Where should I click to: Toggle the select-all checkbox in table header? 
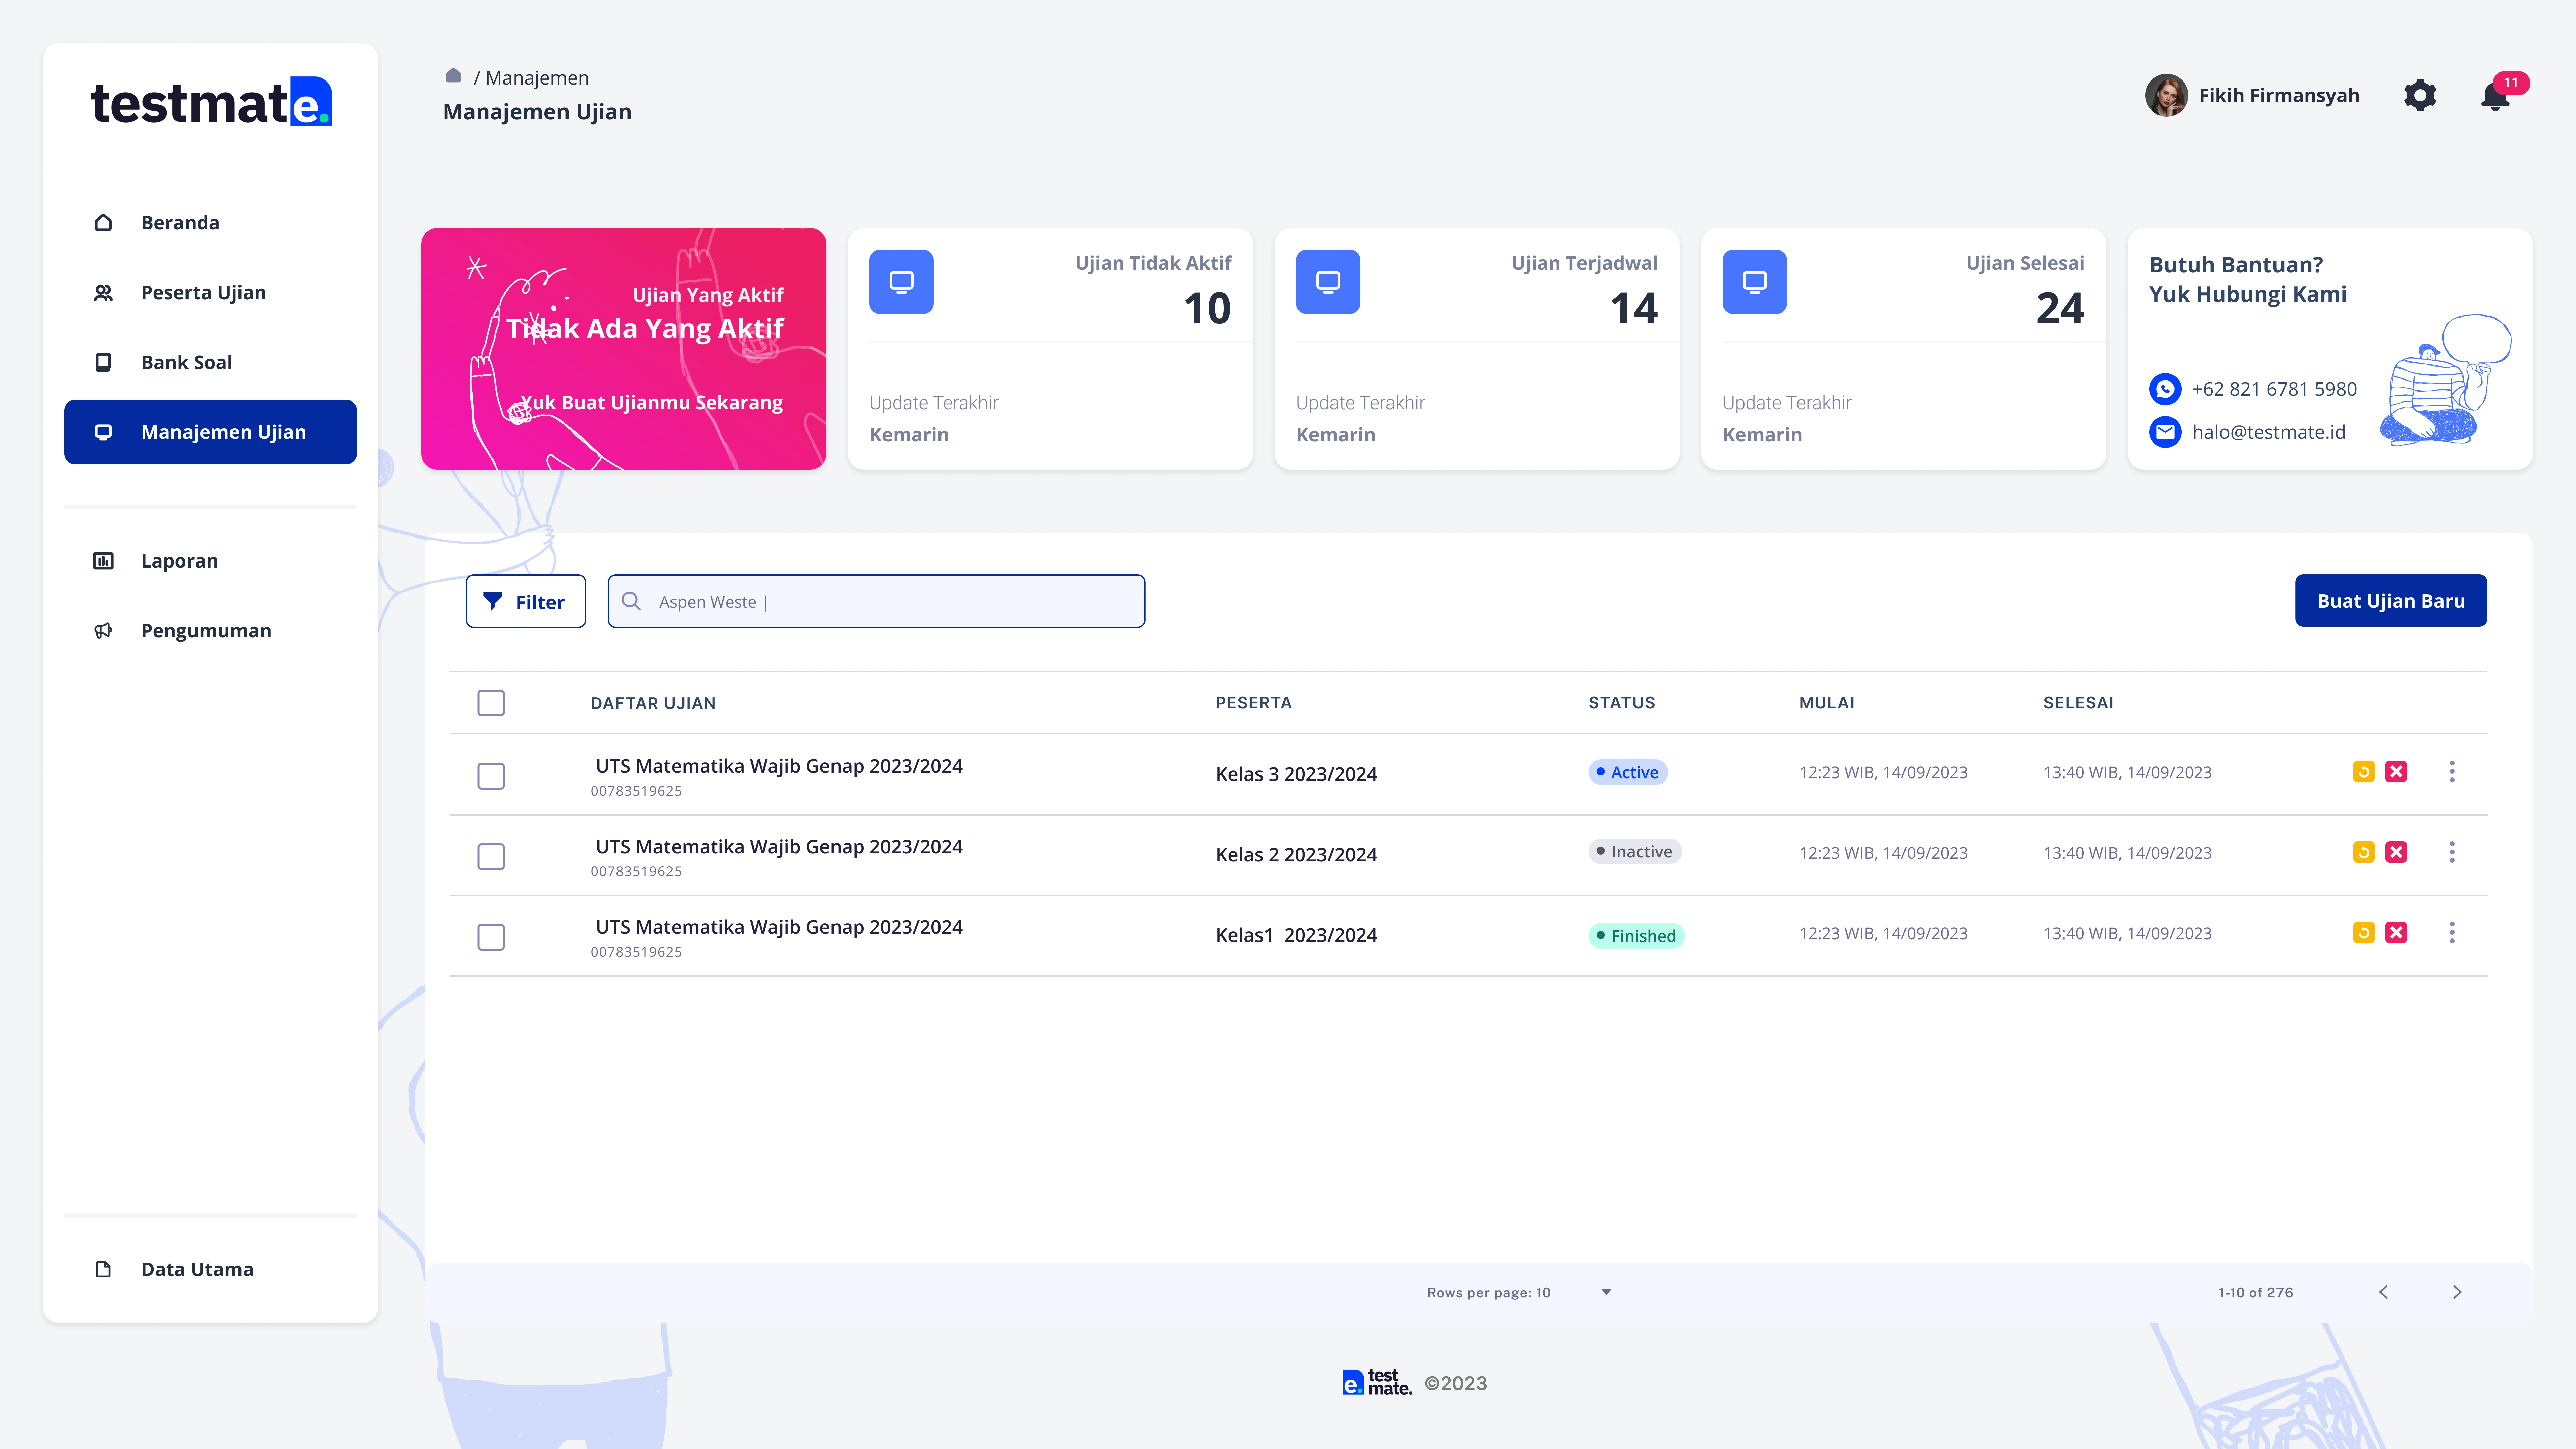491,703
